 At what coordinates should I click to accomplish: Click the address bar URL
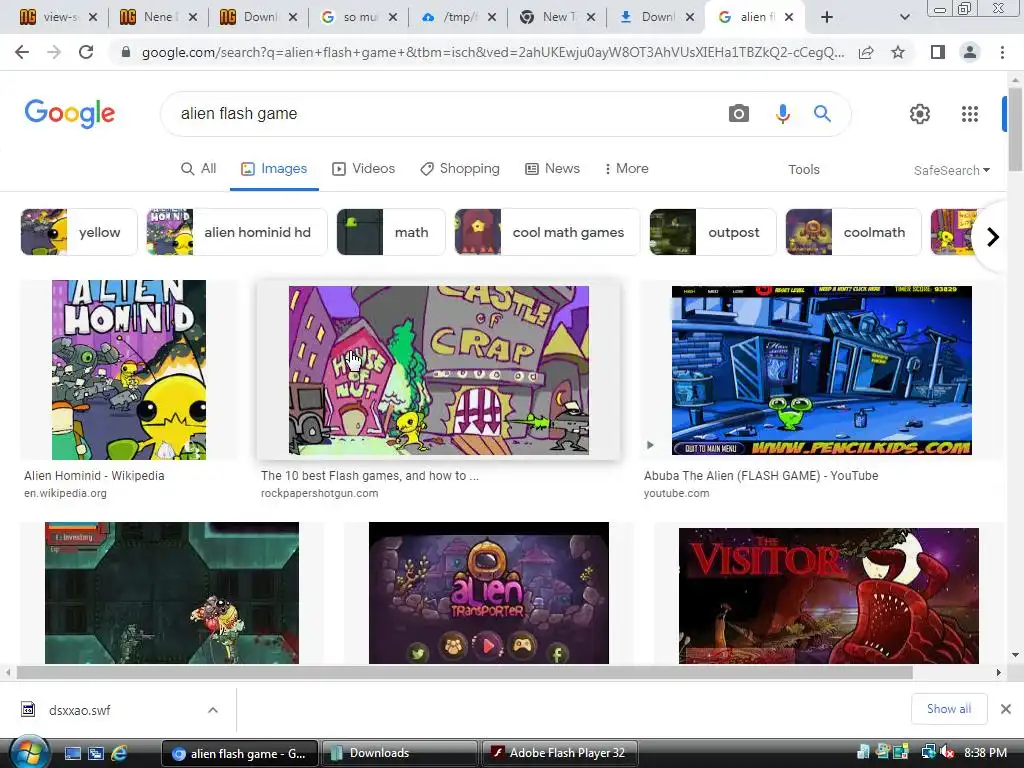point(493,52)
